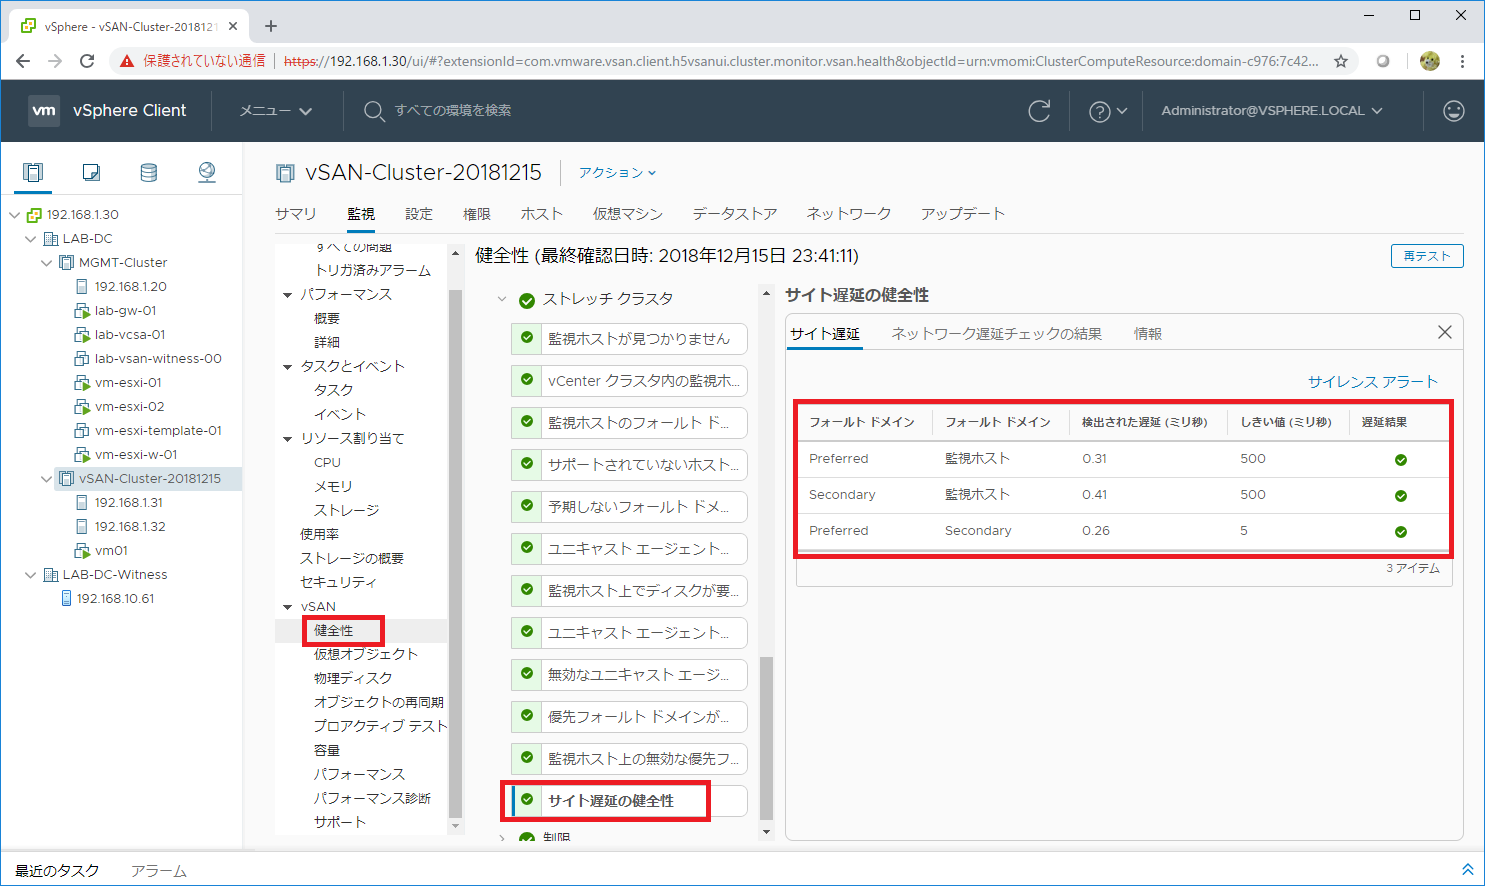Switch to the 設定 tab
The height and width of the screenshot is (886, 1485).
419,214
